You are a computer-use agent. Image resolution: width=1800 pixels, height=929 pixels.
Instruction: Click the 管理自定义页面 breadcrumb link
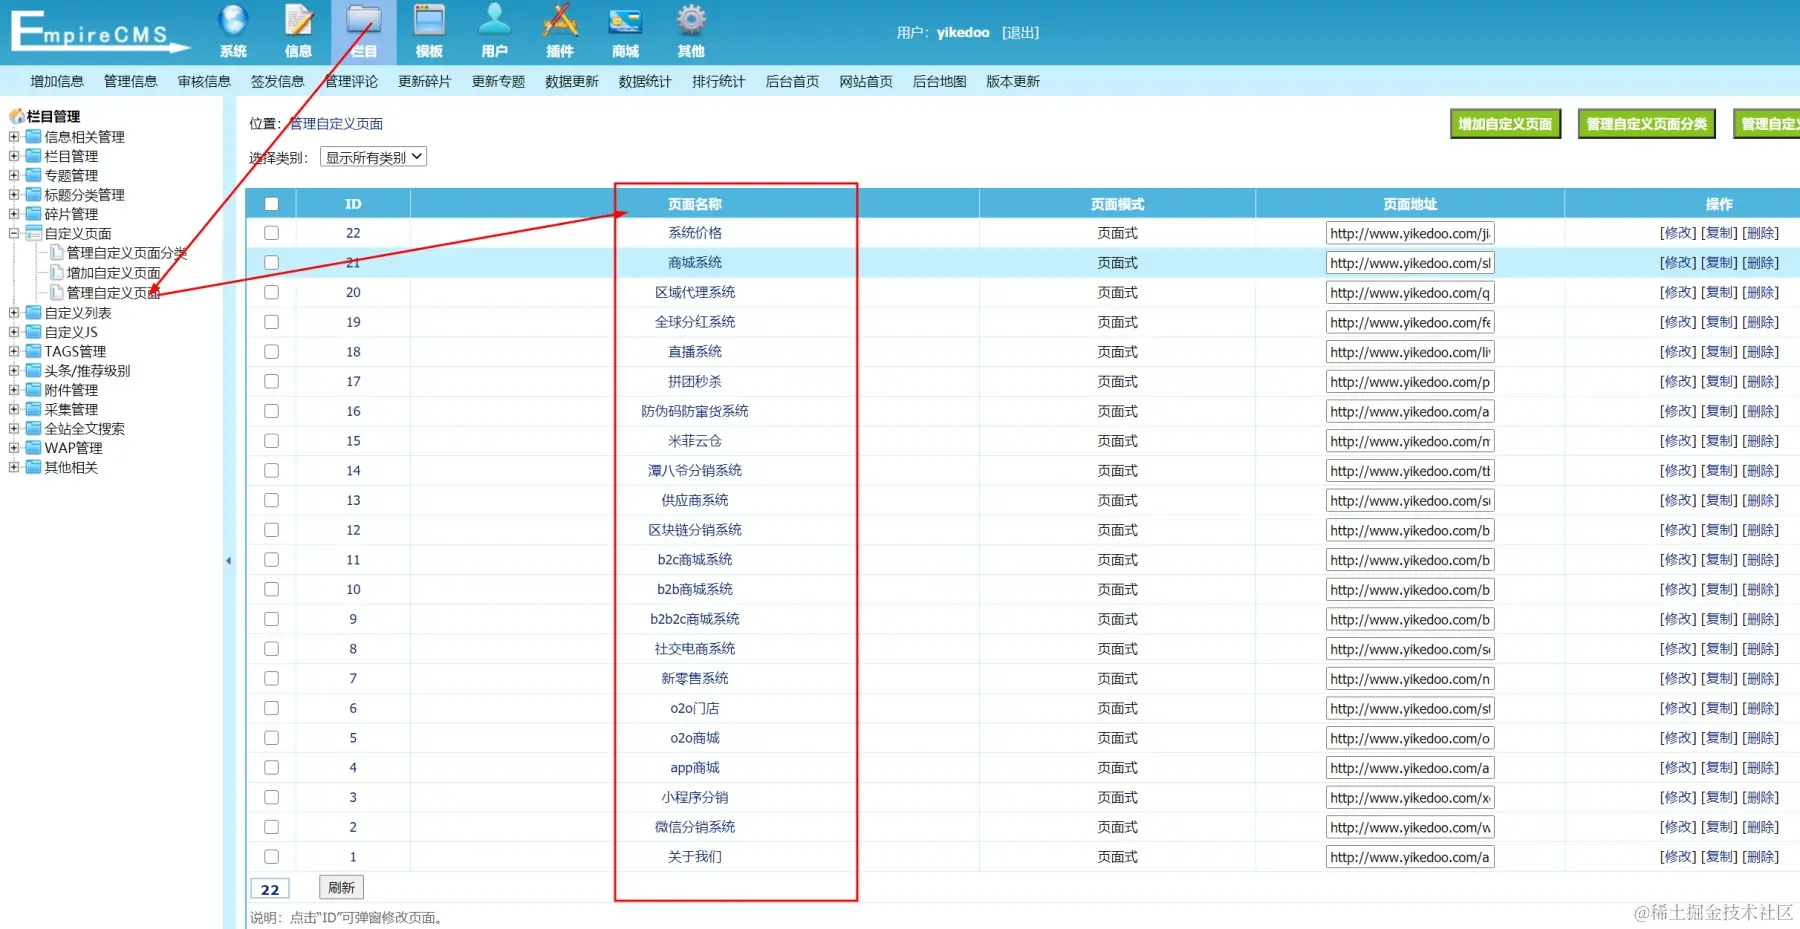336,124
